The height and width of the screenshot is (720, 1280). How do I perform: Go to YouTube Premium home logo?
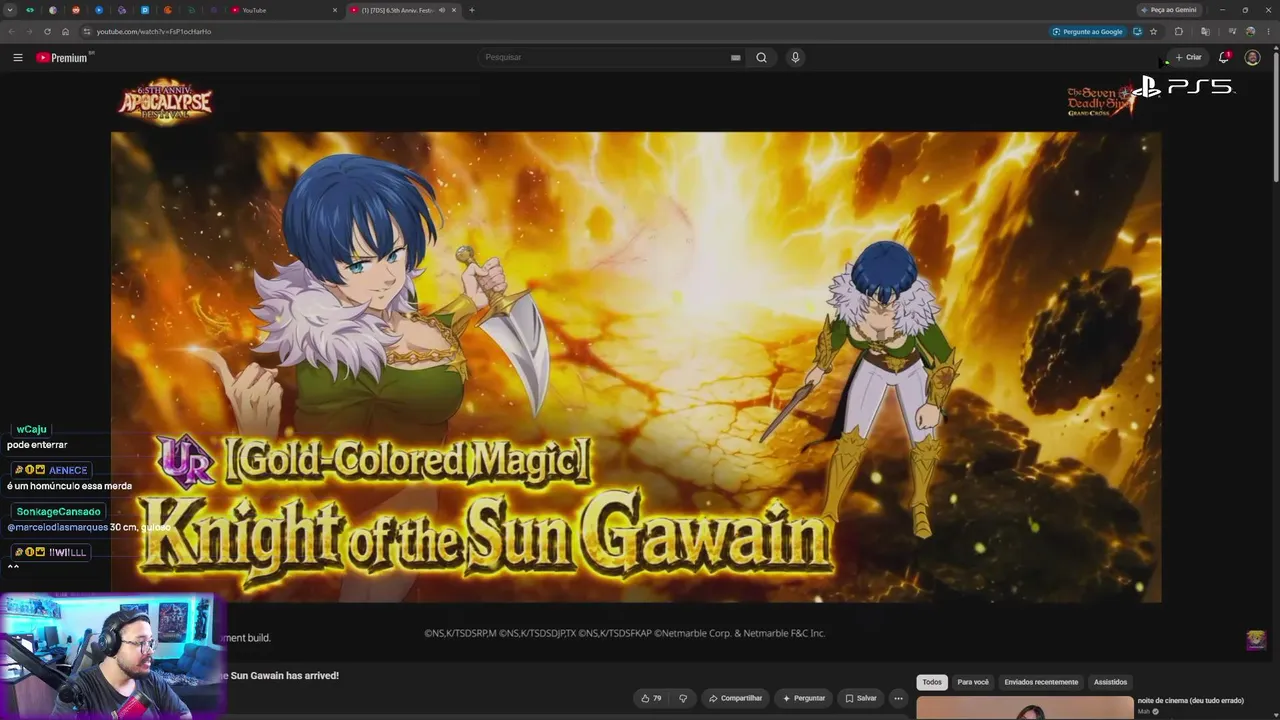click(x=65, y=57)
